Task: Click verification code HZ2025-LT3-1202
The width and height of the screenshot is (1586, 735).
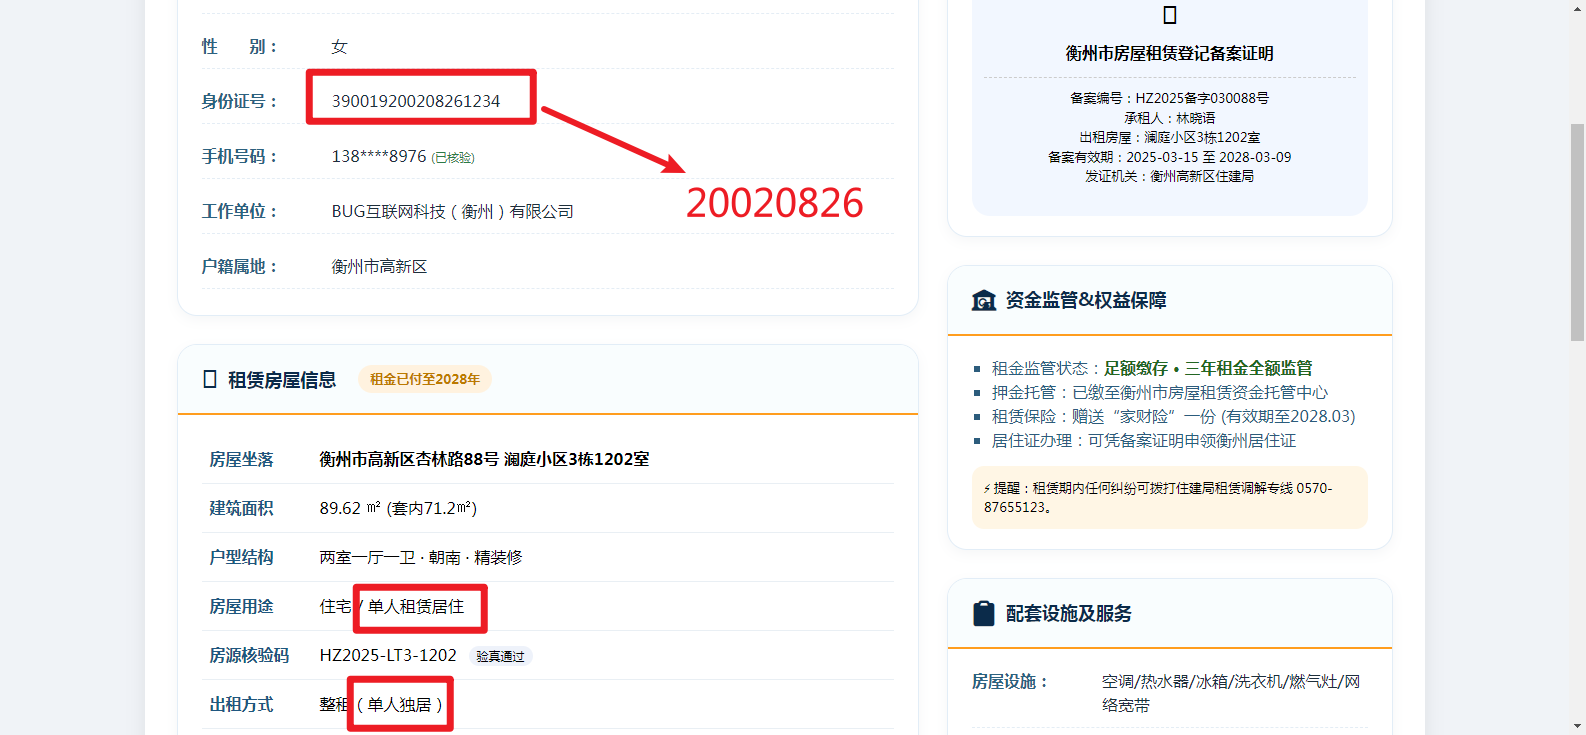Action: point(388,655)
